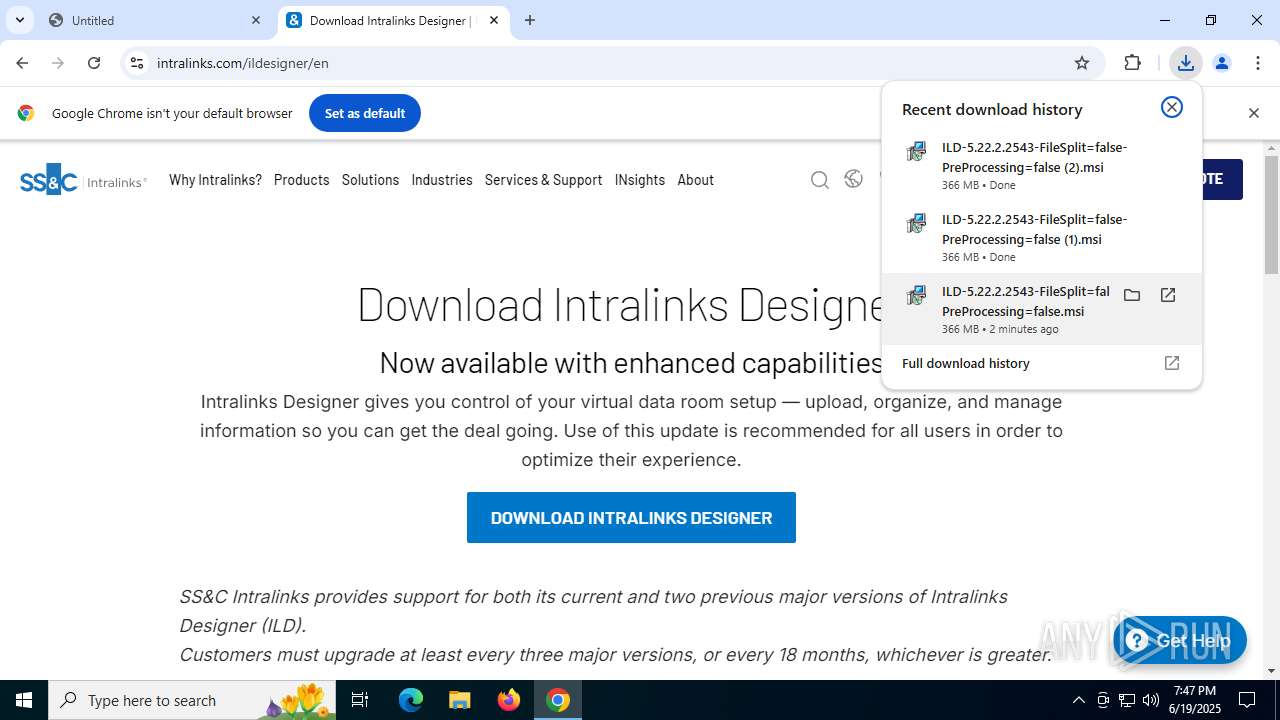Click the page vertical scrollbar thumb
The width and height of the screenshot is (1280, 720).
click(1271, 215)
